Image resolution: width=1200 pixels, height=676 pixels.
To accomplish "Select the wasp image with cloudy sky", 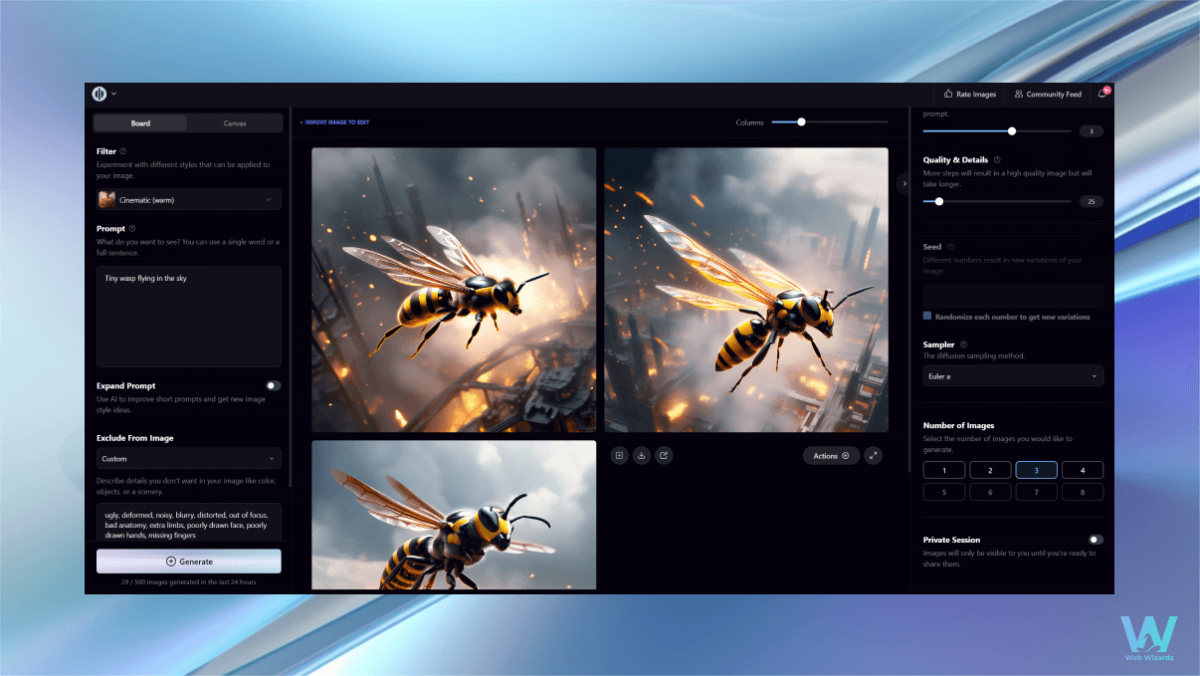I will pyautogui.click(x=454, y=515).
